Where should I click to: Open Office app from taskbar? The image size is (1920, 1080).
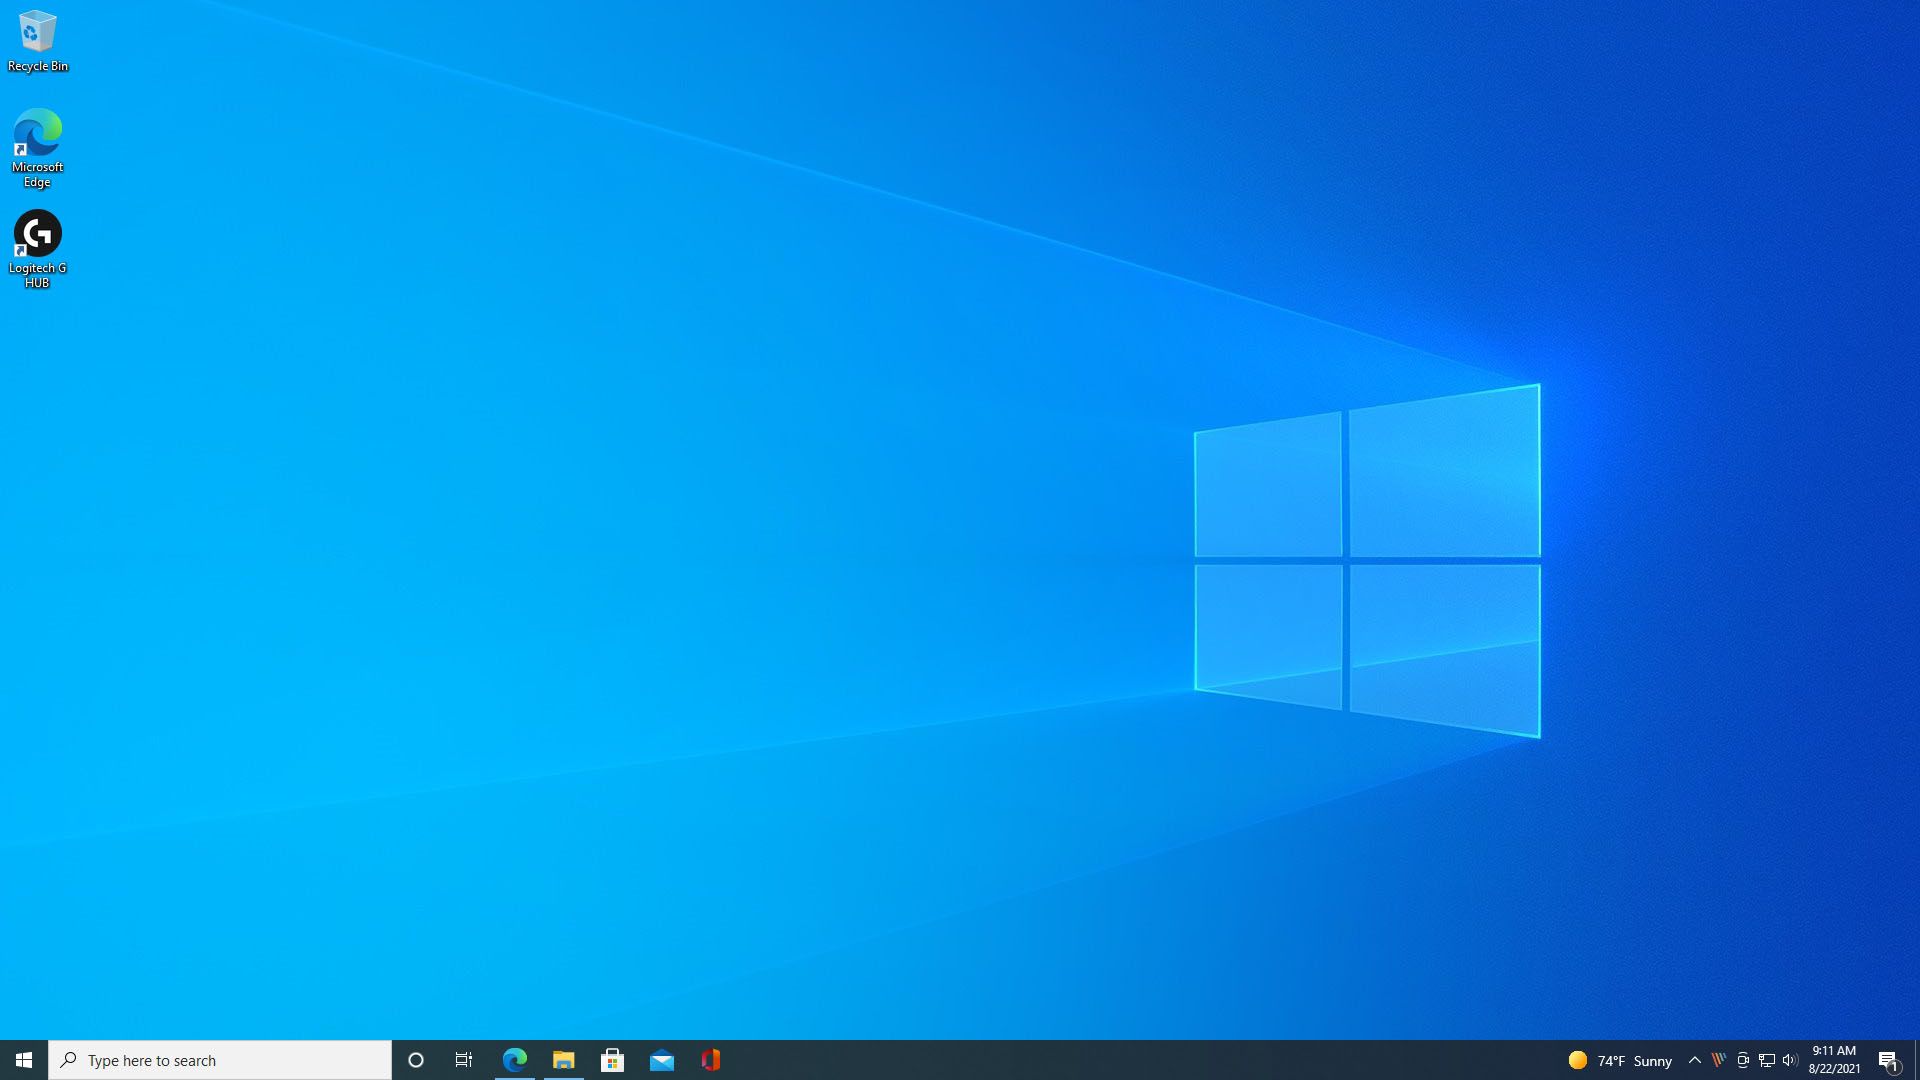tap(711, 1060)
